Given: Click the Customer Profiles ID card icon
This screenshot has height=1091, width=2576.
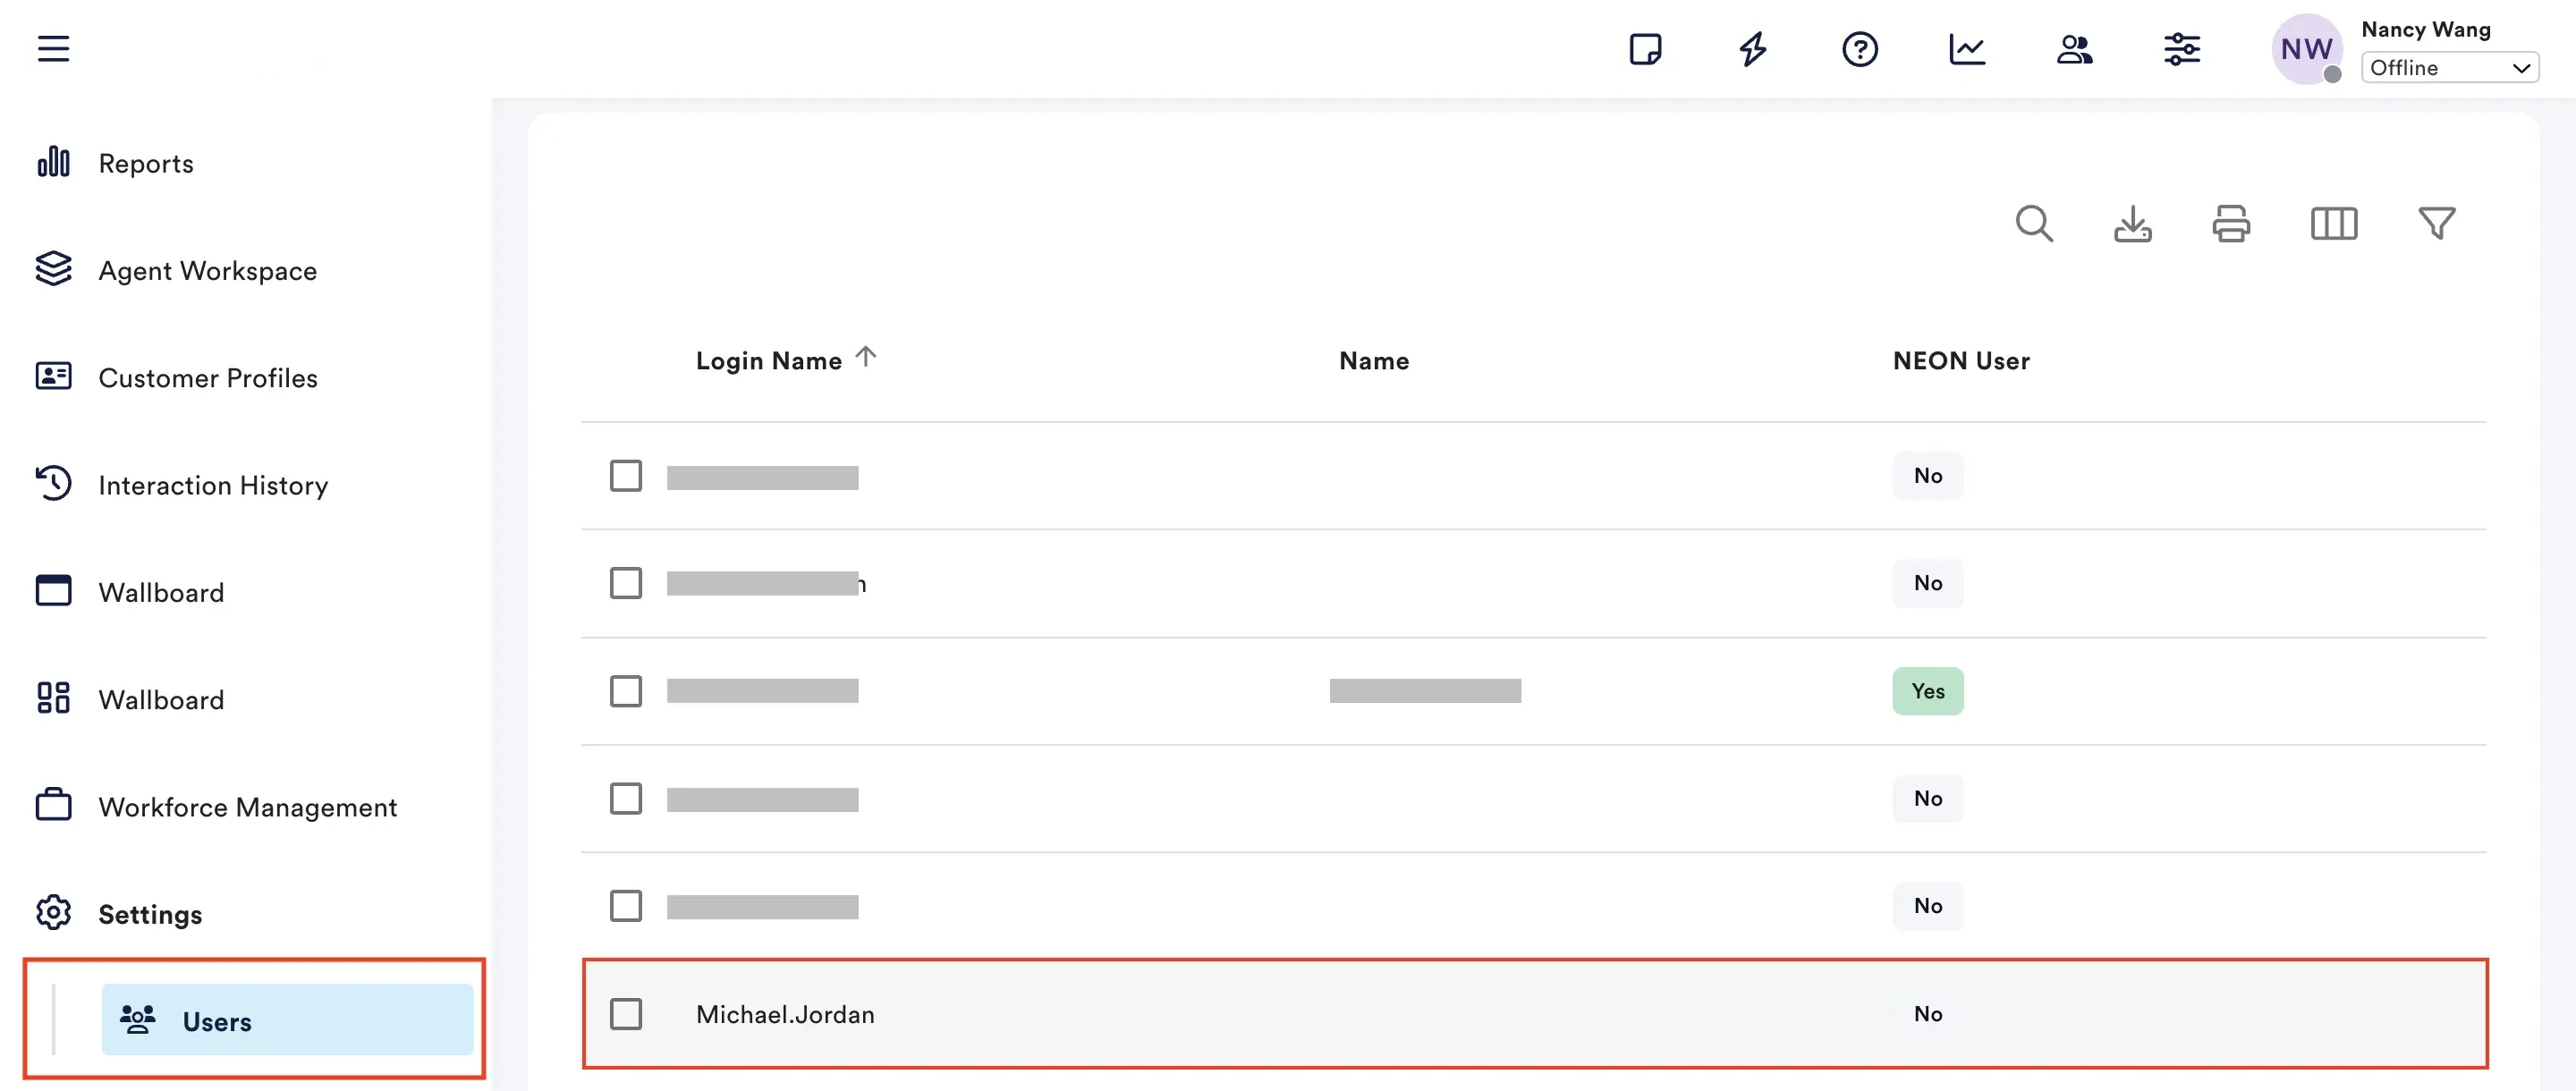Looking at the screenshot, I should pyautogui.click(x=53, y=375).
